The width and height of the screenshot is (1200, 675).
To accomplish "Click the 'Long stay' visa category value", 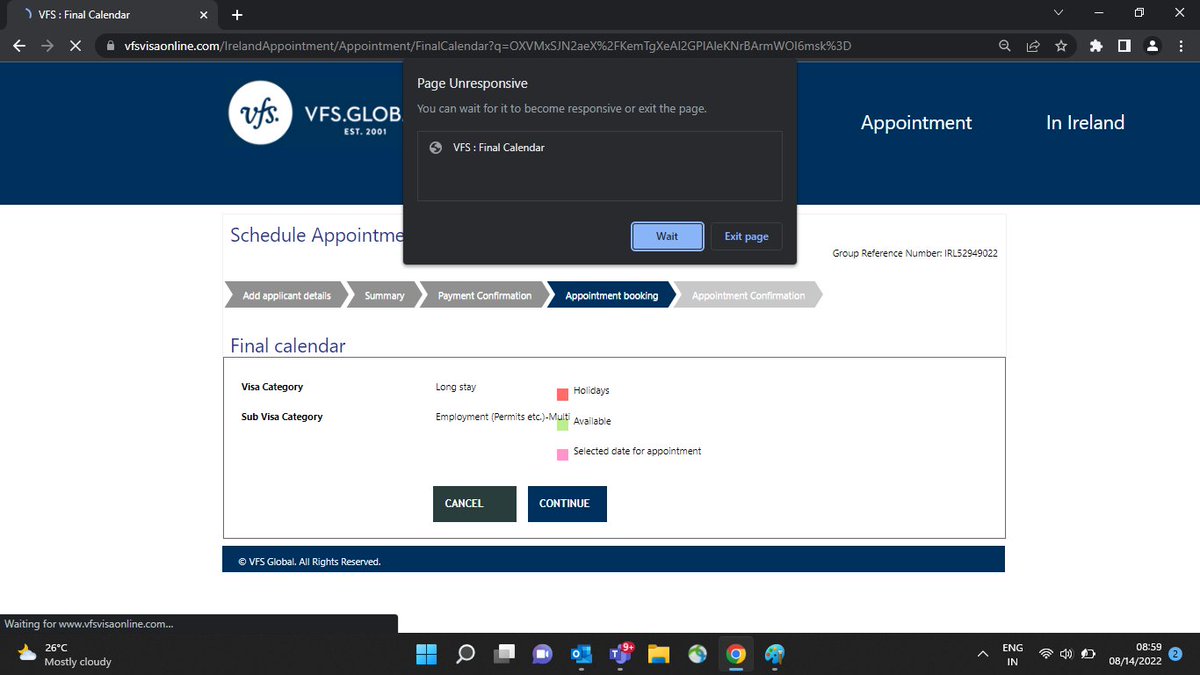I will 456,386.
